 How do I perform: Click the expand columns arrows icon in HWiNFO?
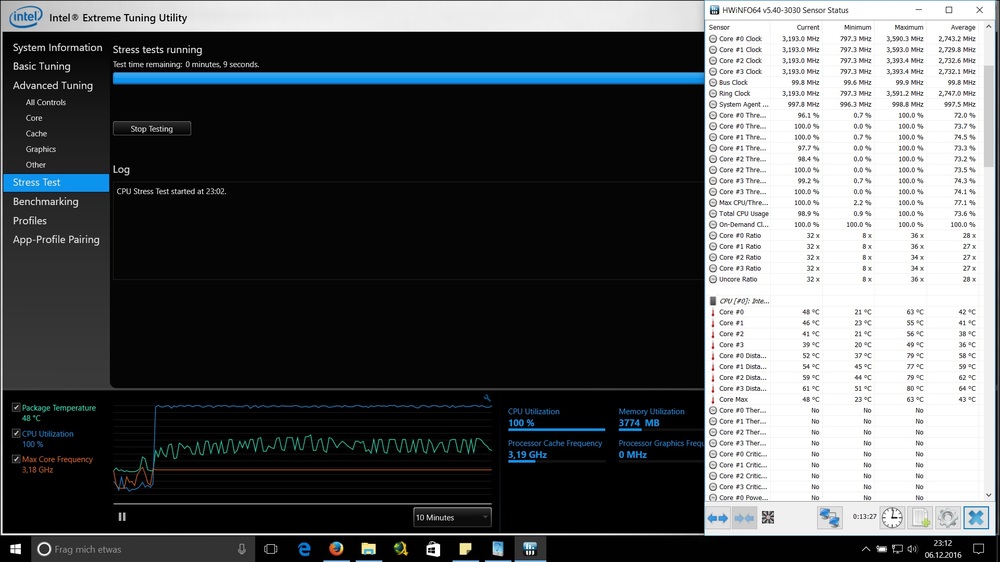718,517
